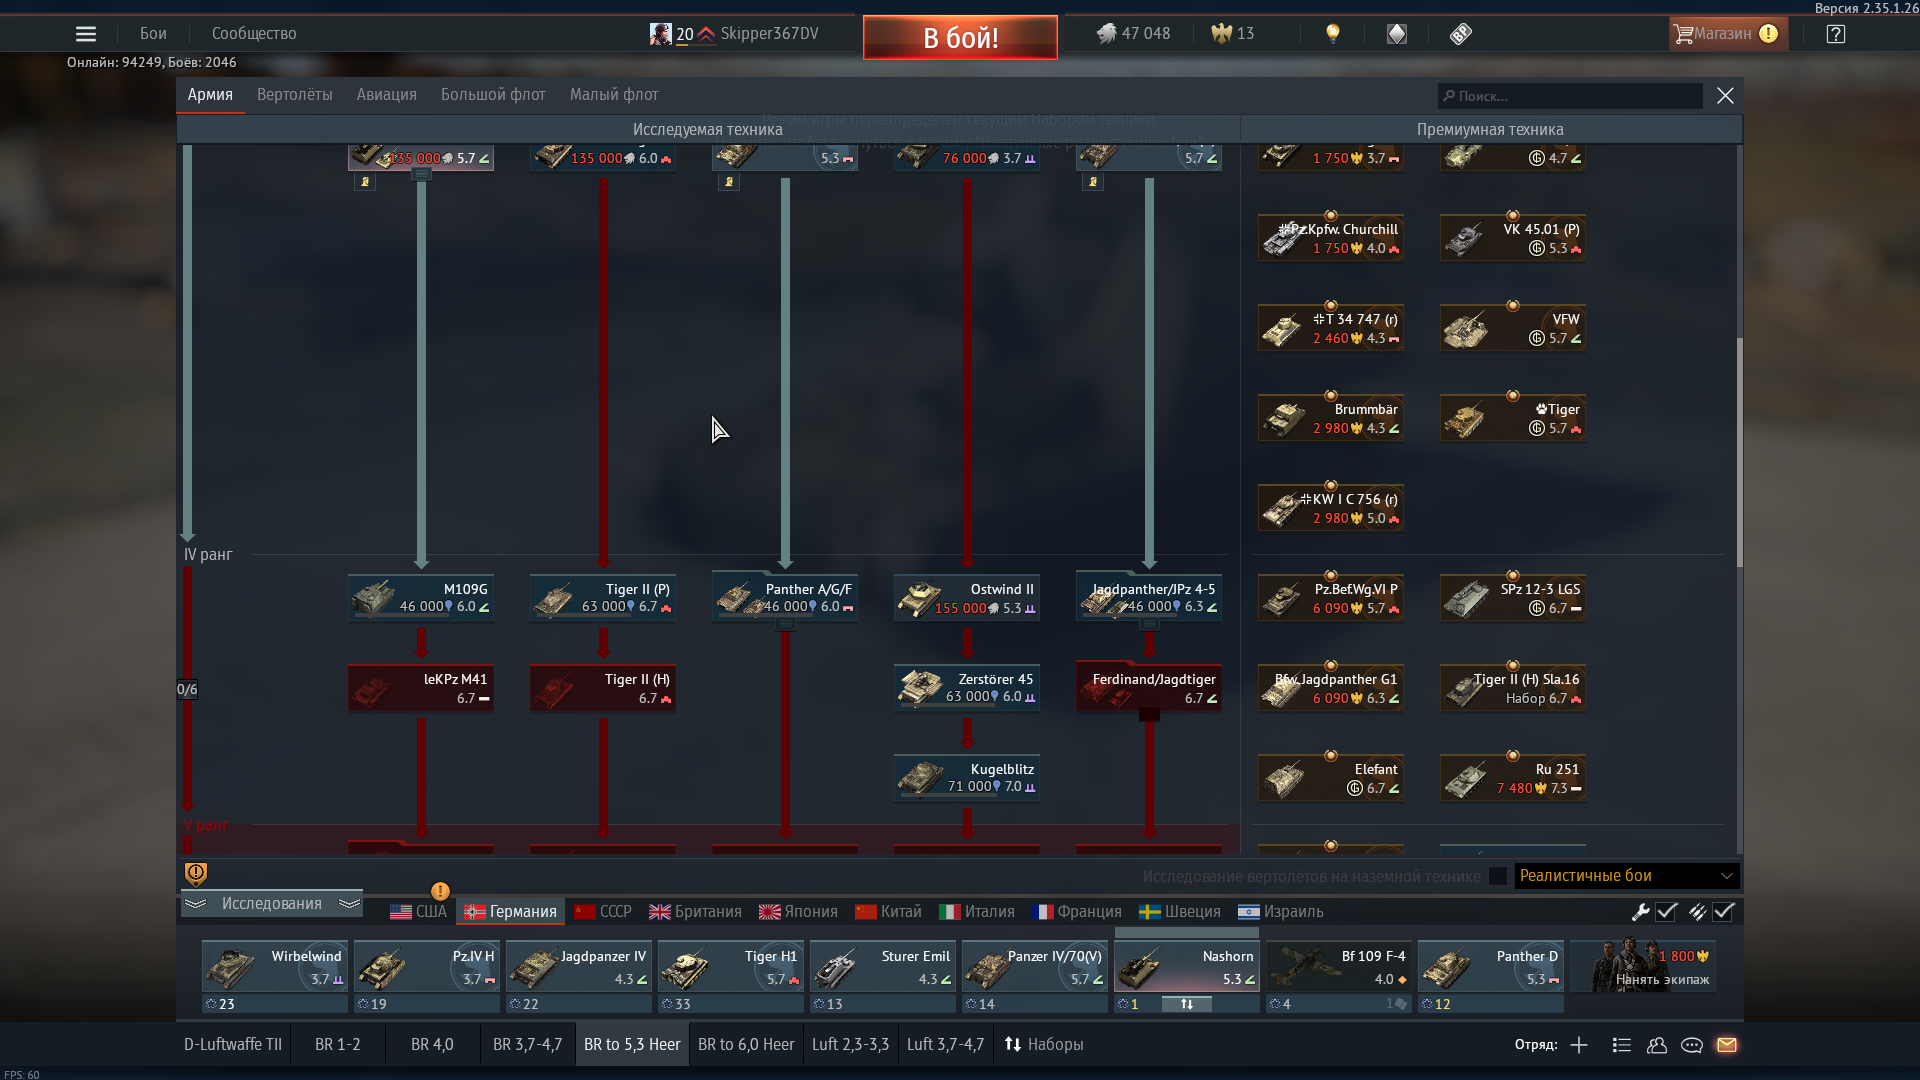Select the Luft 2,3-3,3 preset
This screenshot has height=1080, width=1920.
click(850, 1045)
